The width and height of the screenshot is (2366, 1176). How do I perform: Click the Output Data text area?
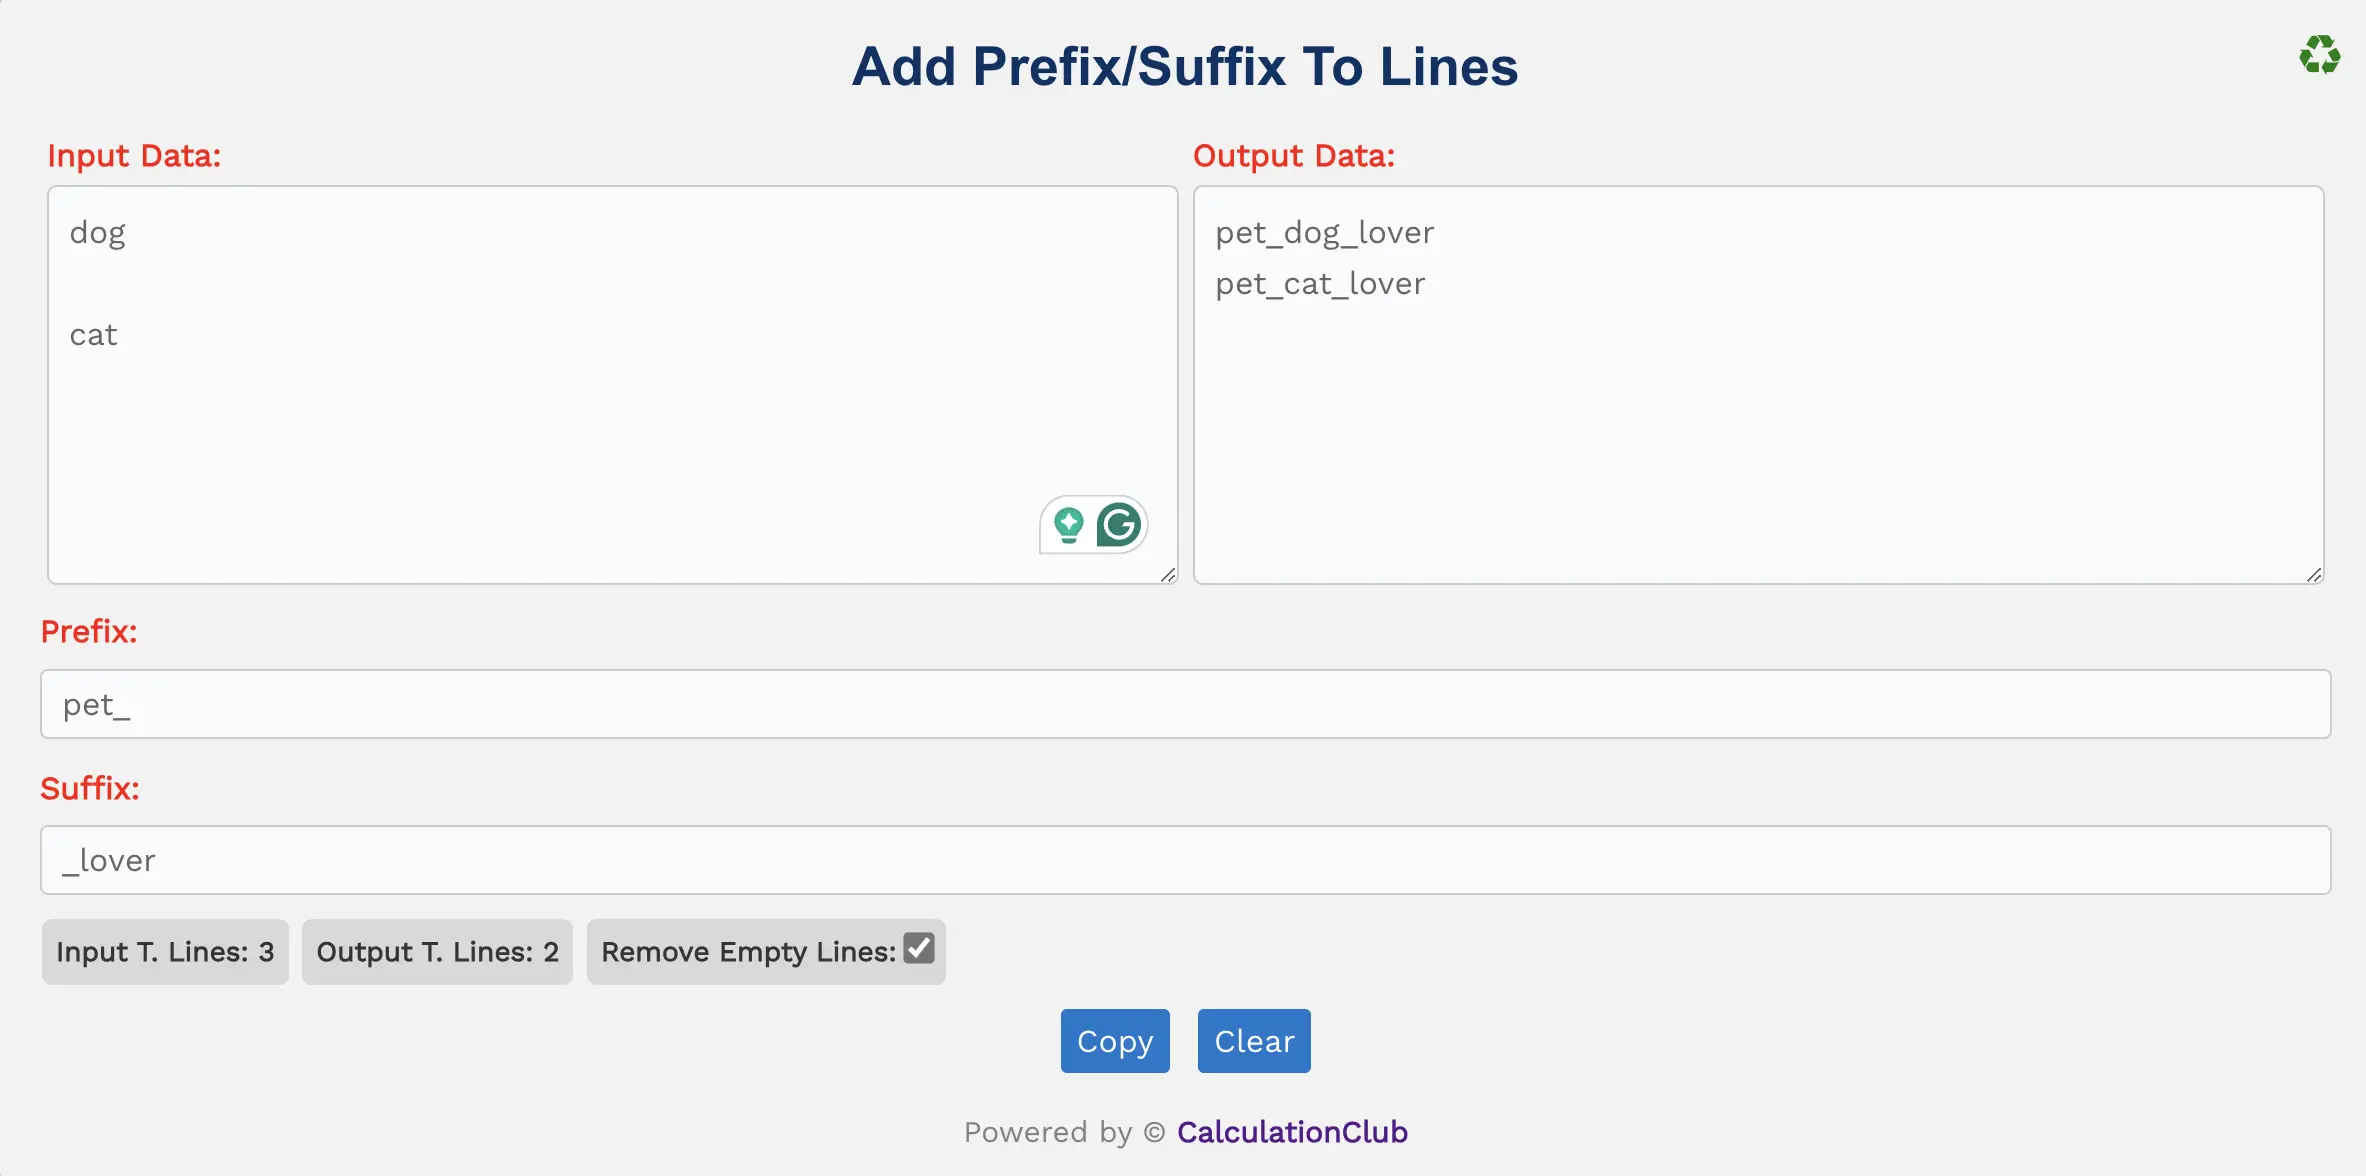(x=1756, y=383)
